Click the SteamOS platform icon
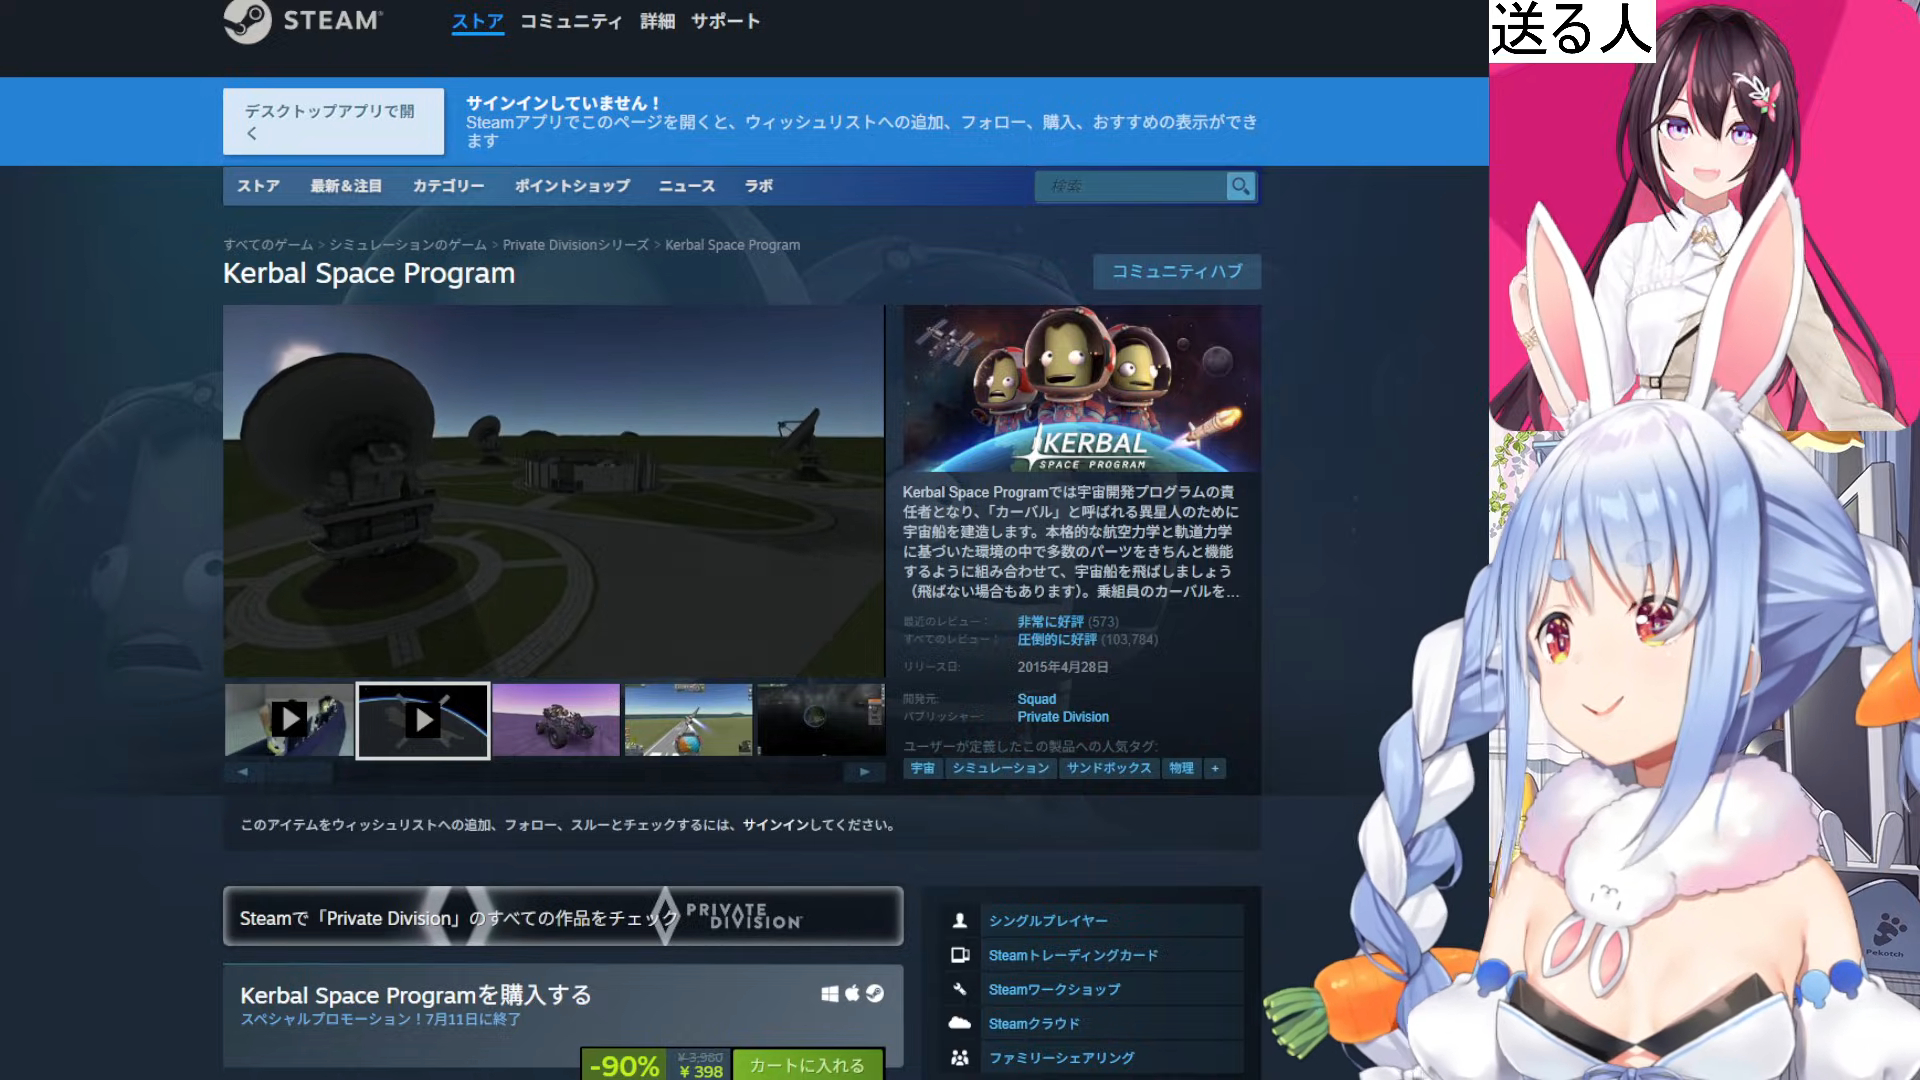 [875, 993]
